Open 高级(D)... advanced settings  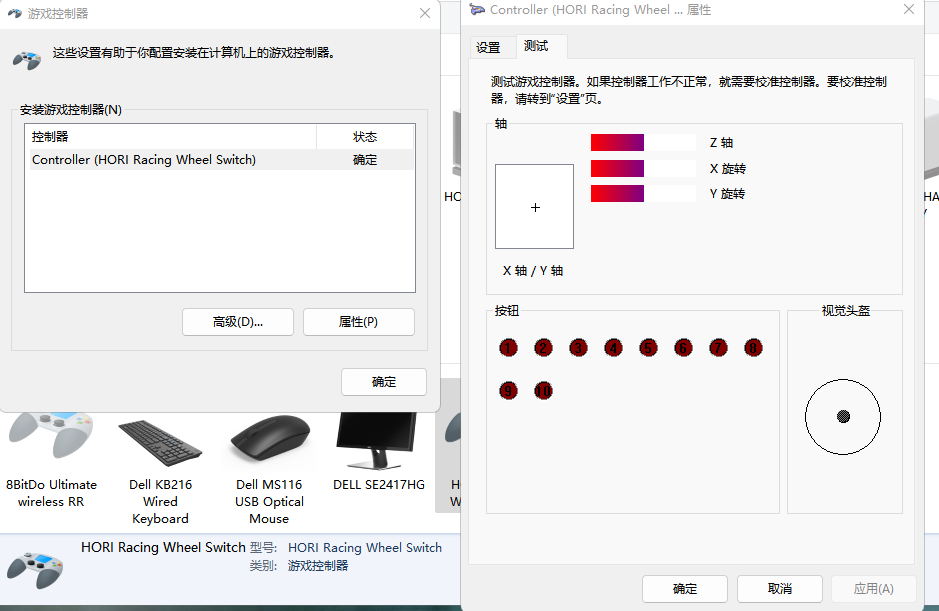pos(238,322)
